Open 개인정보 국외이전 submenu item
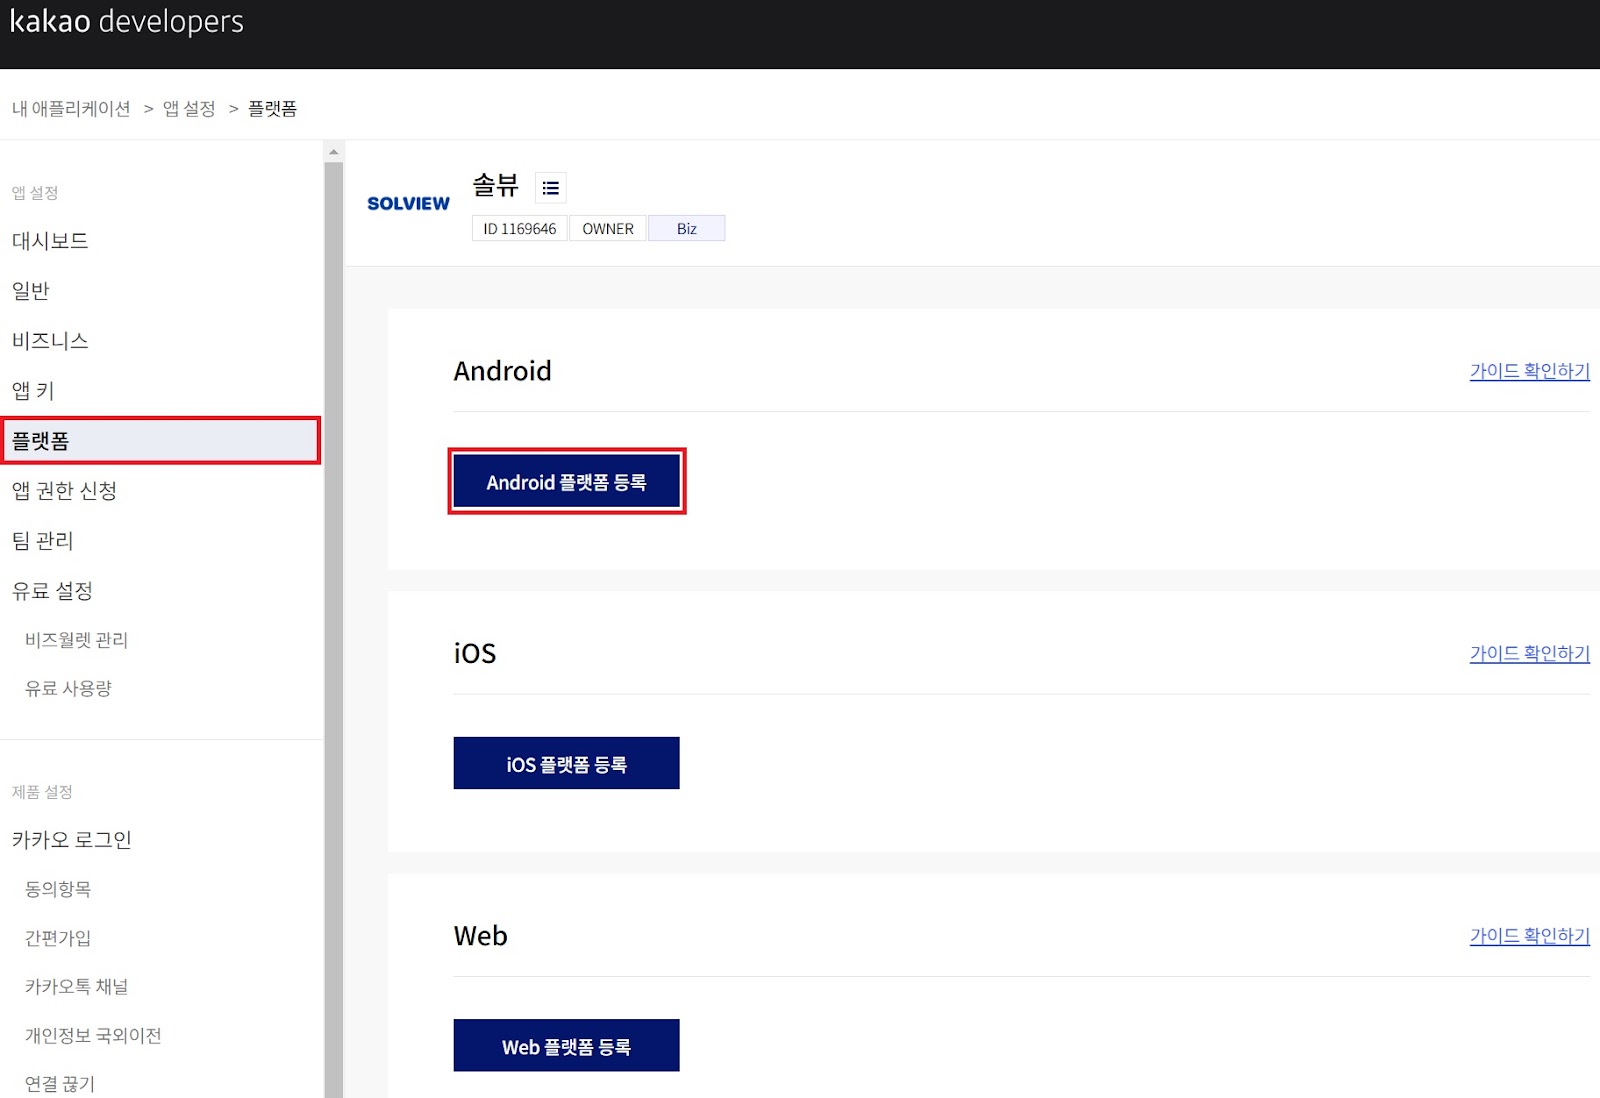Image resolution: width=1600 pixels, height=1098 pixels. coord(93,1035)
